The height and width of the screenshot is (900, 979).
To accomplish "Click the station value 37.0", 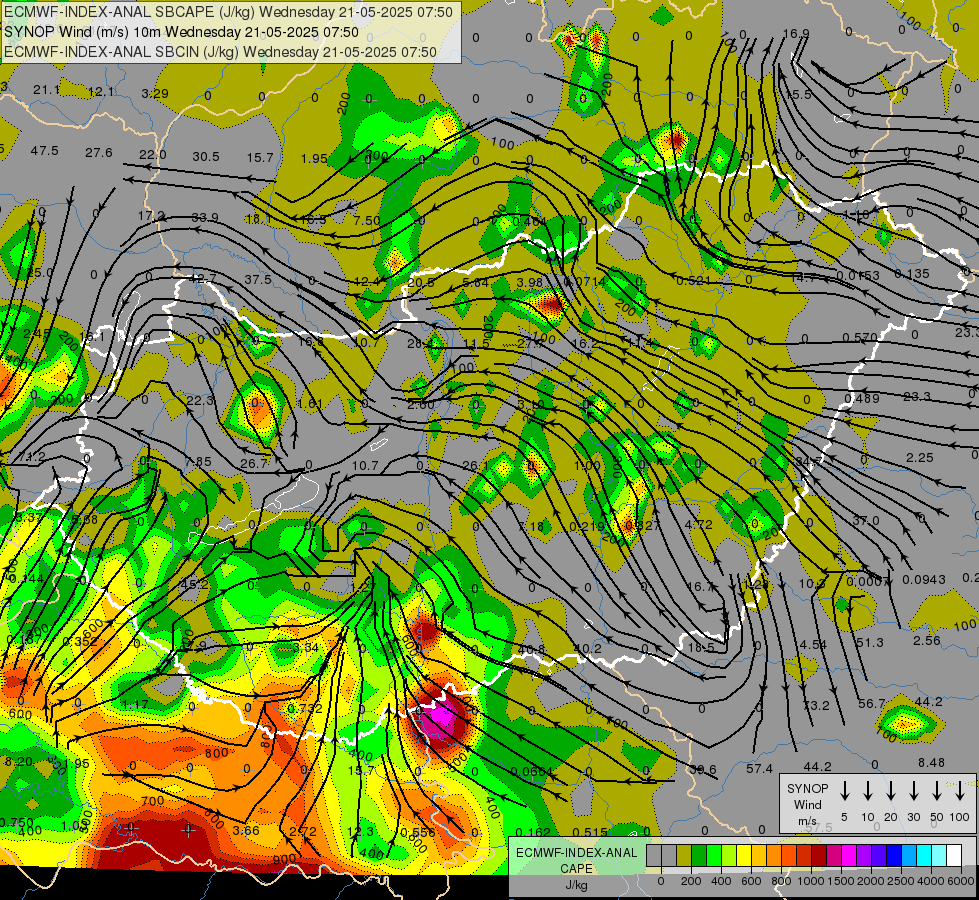I will pyautogui.click(x=866, y=520).
